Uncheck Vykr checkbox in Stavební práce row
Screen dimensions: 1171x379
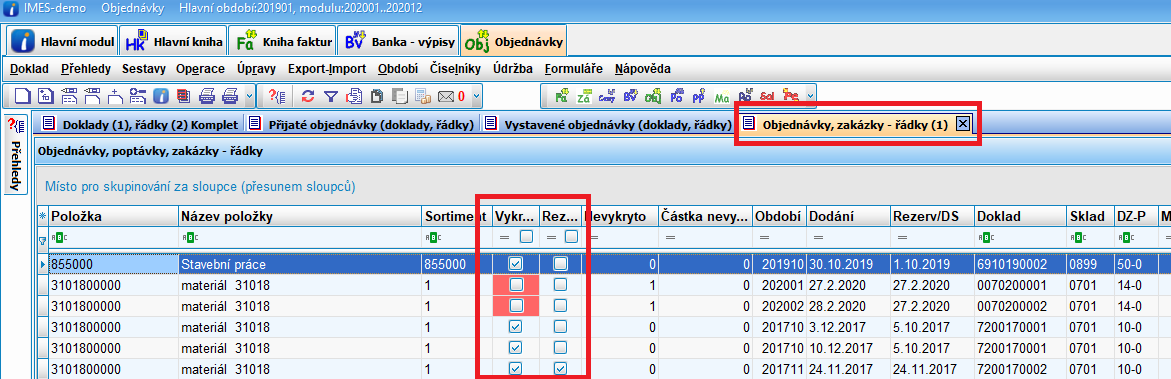(x=515, y=264)
